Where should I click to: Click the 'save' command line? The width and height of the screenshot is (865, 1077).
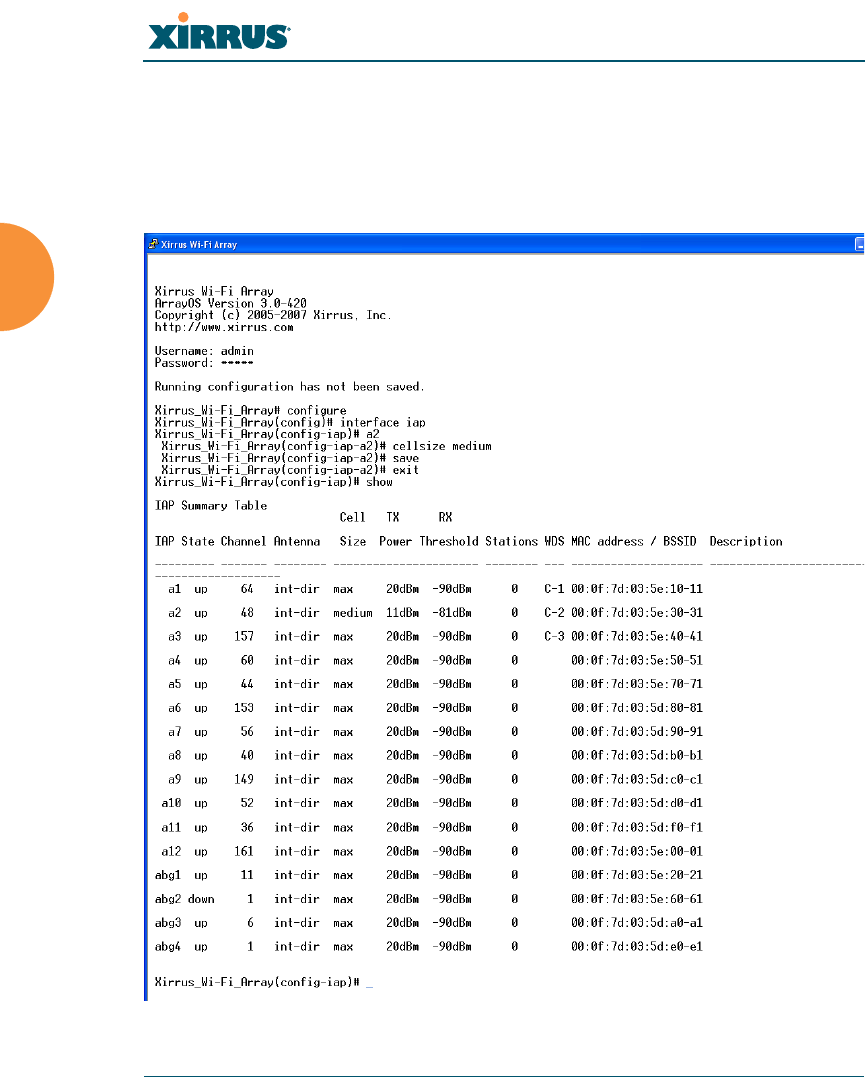click(290, 459)
